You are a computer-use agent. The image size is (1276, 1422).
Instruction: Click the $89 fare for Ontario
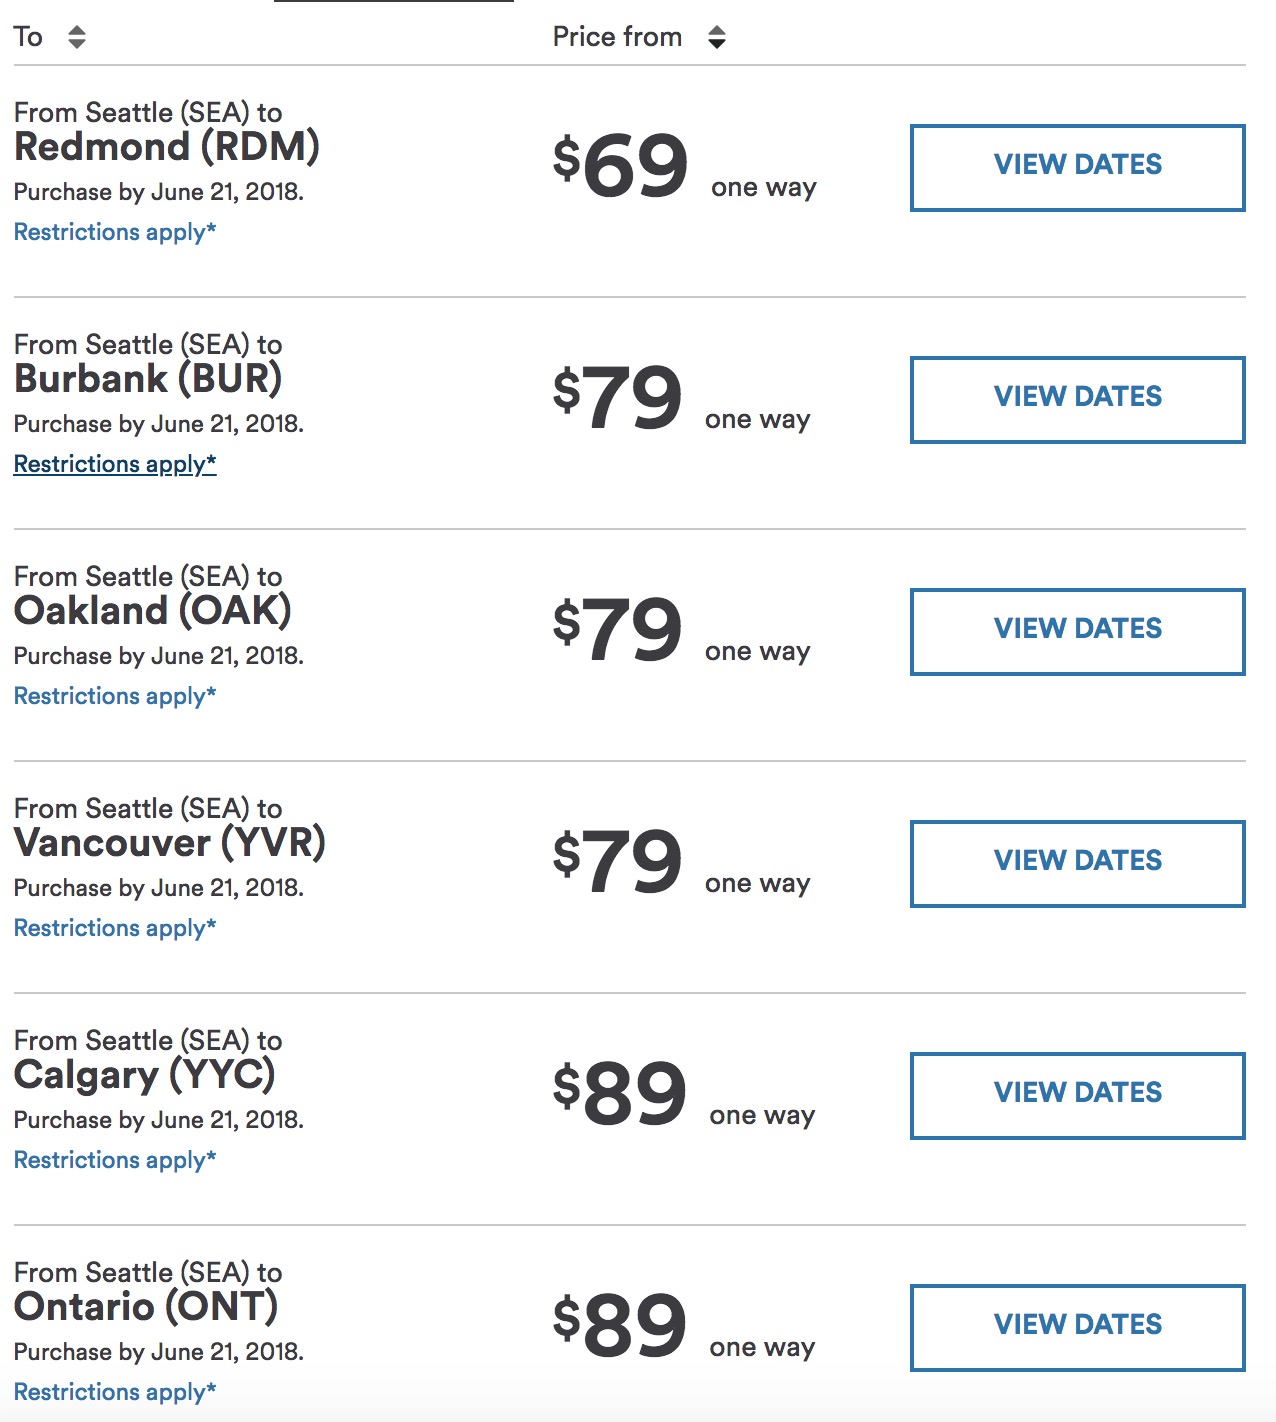620,1326
